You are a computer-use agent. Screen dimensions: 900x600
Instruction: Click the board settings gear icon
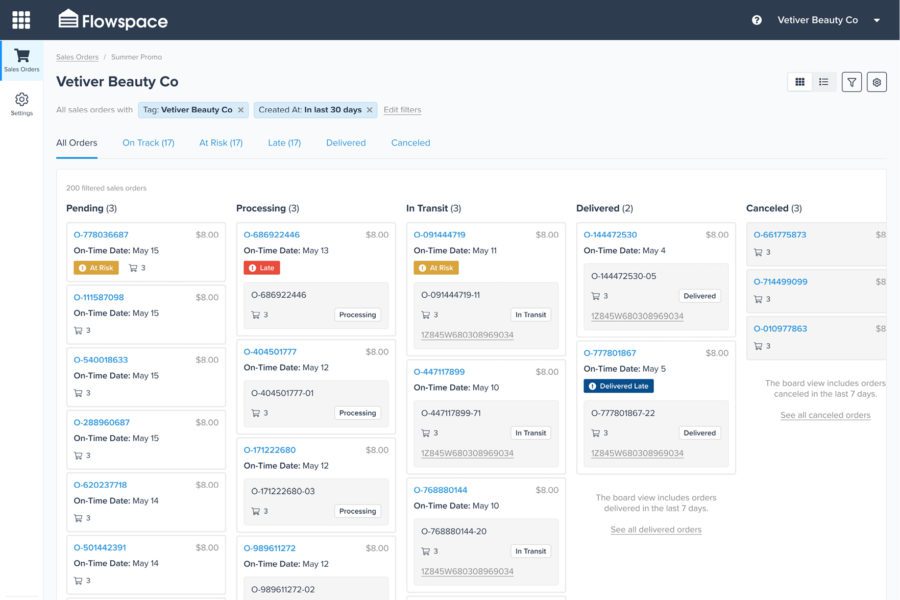point(875,81)
